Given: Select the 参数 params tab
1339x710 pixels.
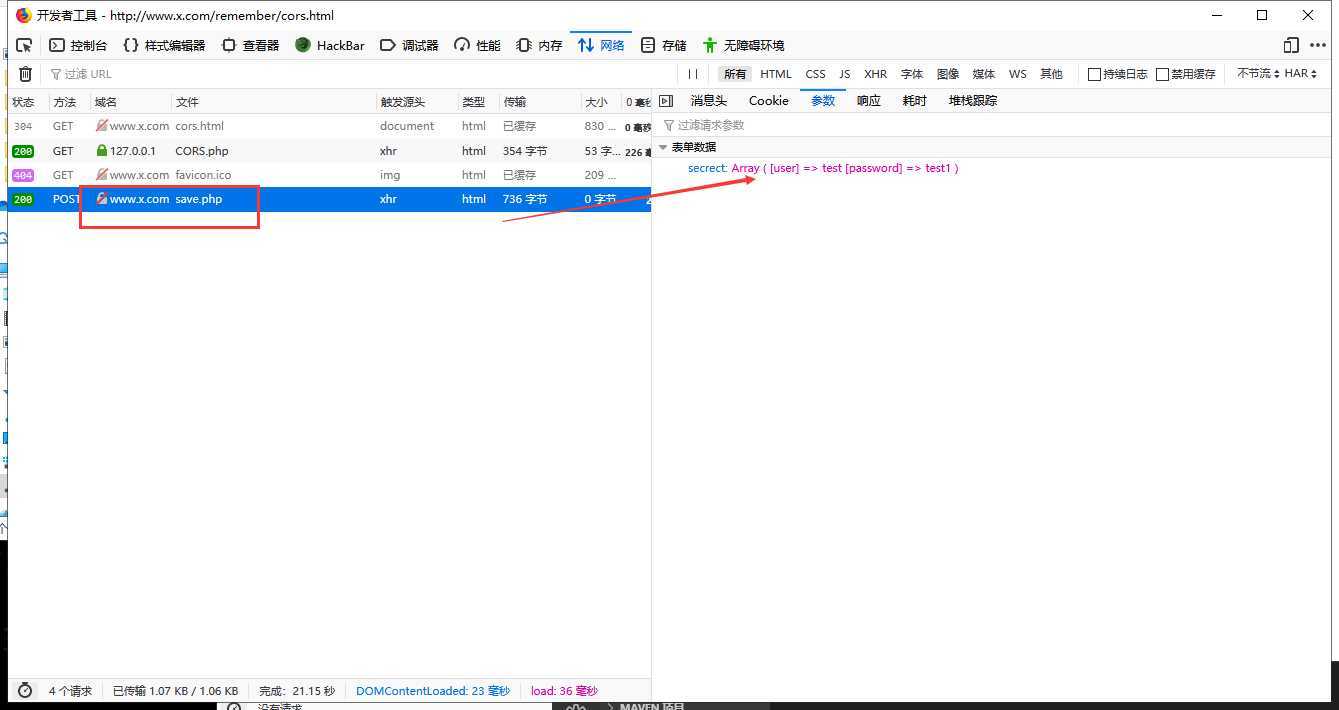Looking at the screenshot, I should (x=823, y=101).
